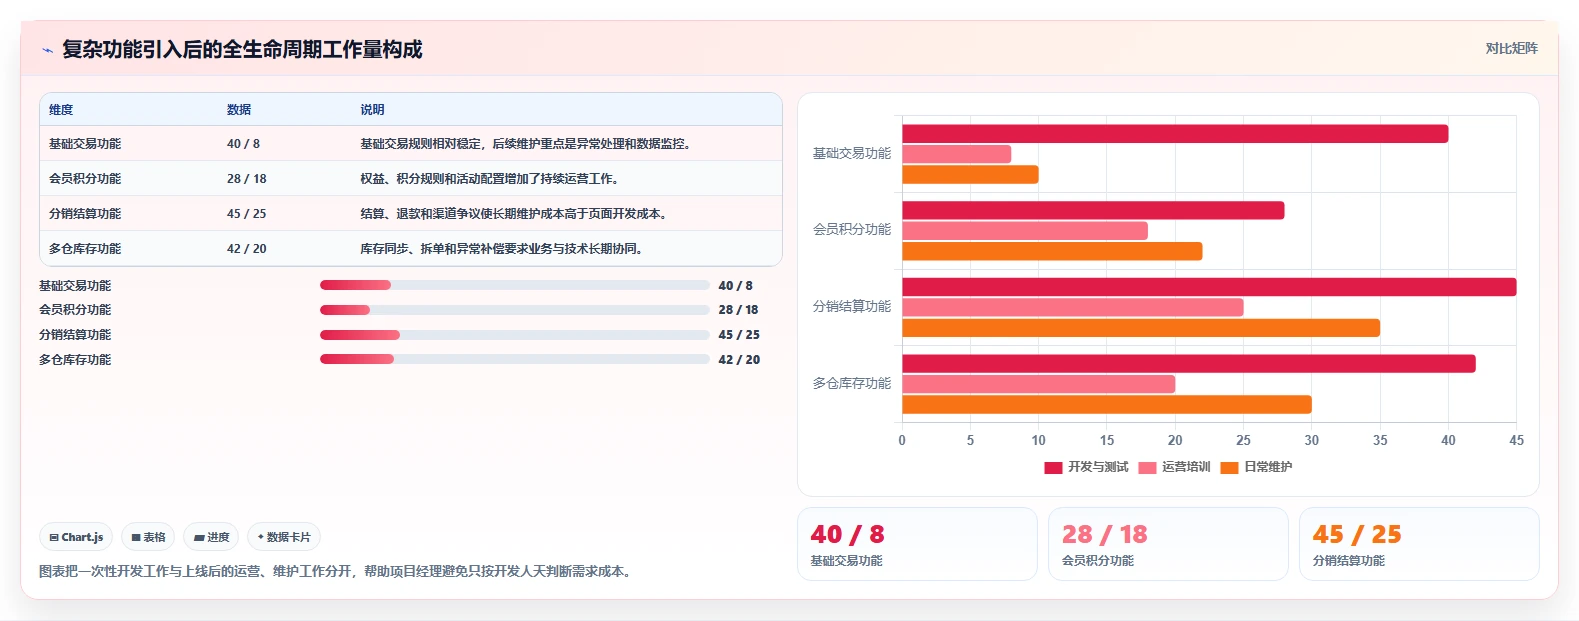1579x621 pixels.
Task: Select the 多仓库存功能 table row name
Action: coord(85,249)
